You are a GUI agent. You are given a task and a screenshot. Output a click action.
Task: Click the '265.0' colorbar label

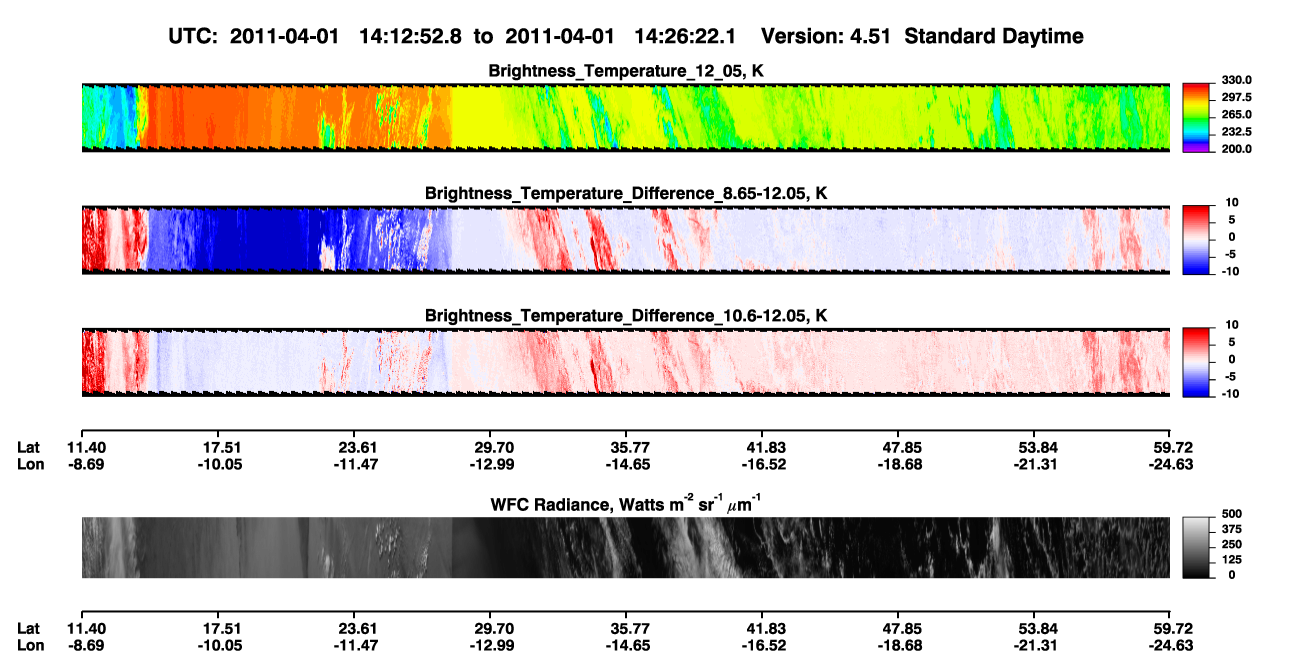1237,114
